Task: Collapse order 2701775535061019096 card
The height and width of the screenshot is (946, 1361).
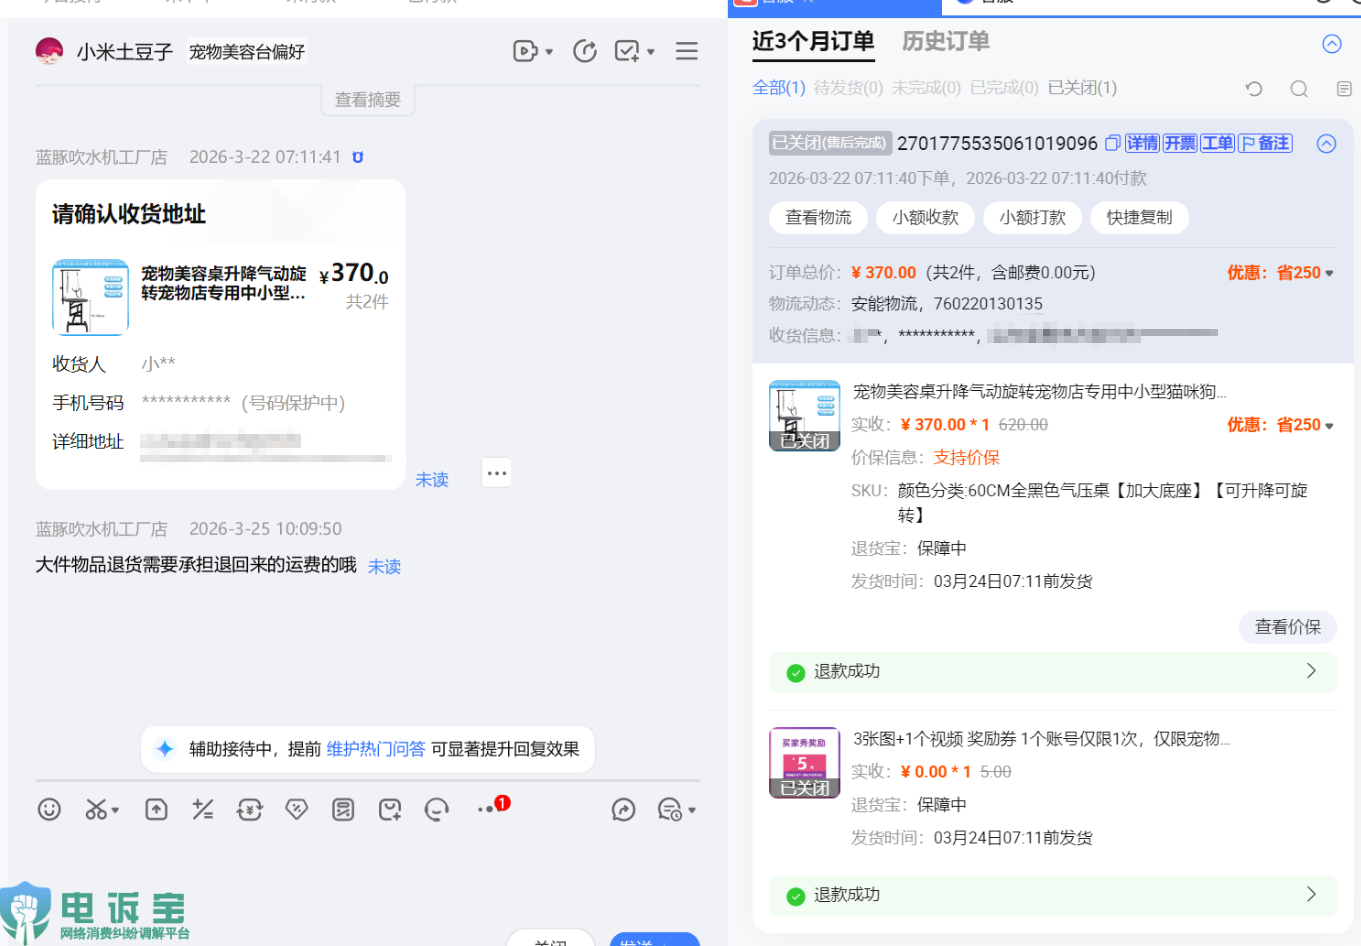Action: (1326, 143)
